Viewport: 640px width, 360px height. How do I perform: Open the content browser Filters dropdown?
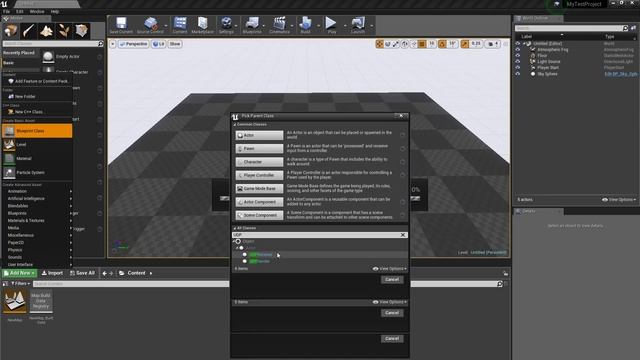tap(19, 283)
